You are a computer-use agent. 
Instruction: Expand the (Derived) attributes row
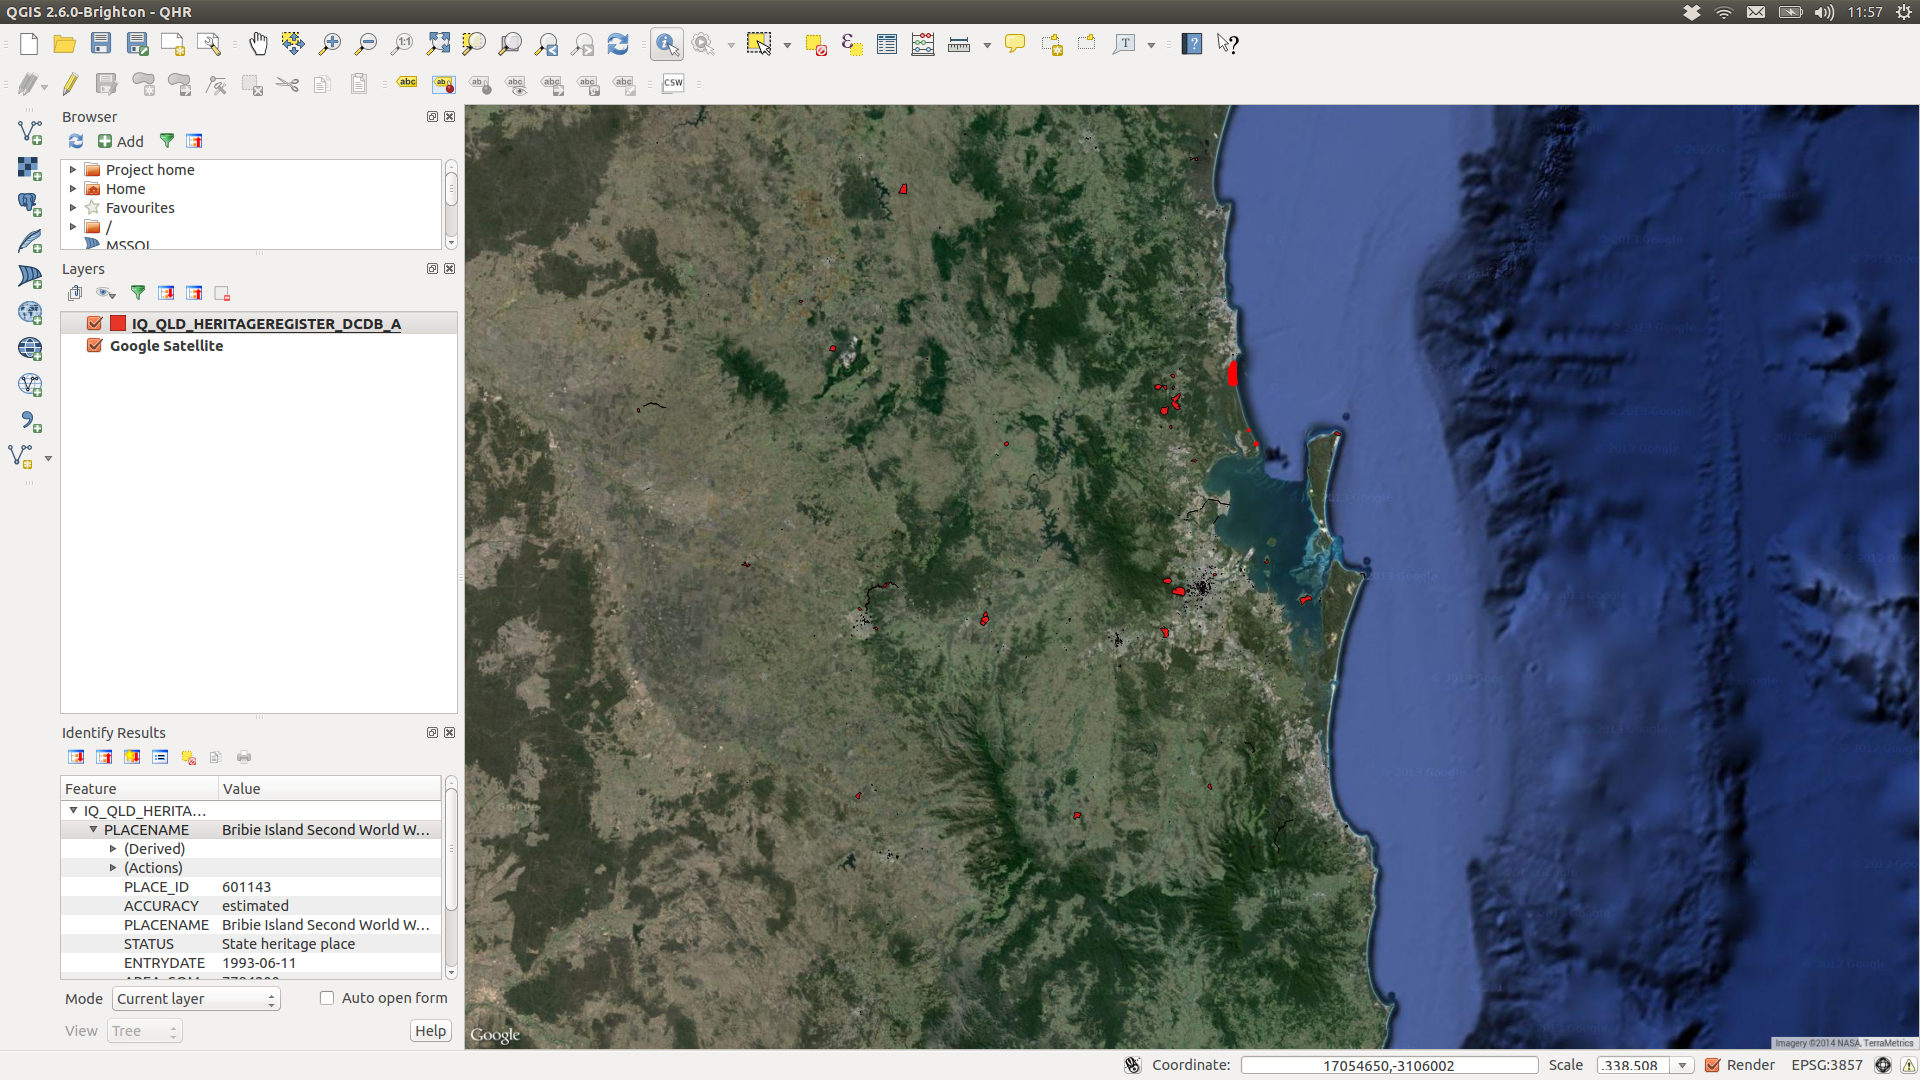click(x=113, y=849)
